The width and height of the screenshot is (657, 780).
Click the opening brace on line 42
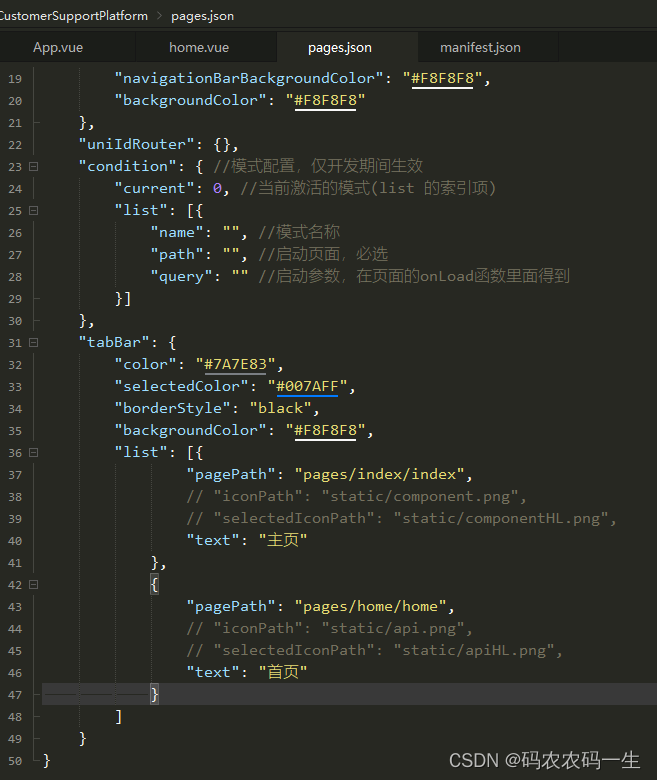[155, 585]
